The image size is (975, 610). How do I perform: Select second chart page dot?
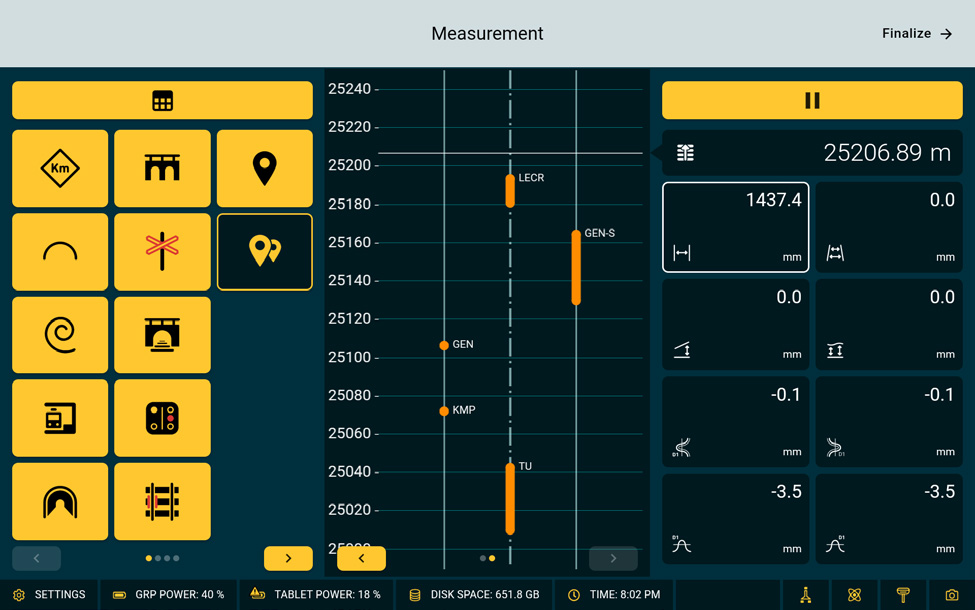point(492,558)
